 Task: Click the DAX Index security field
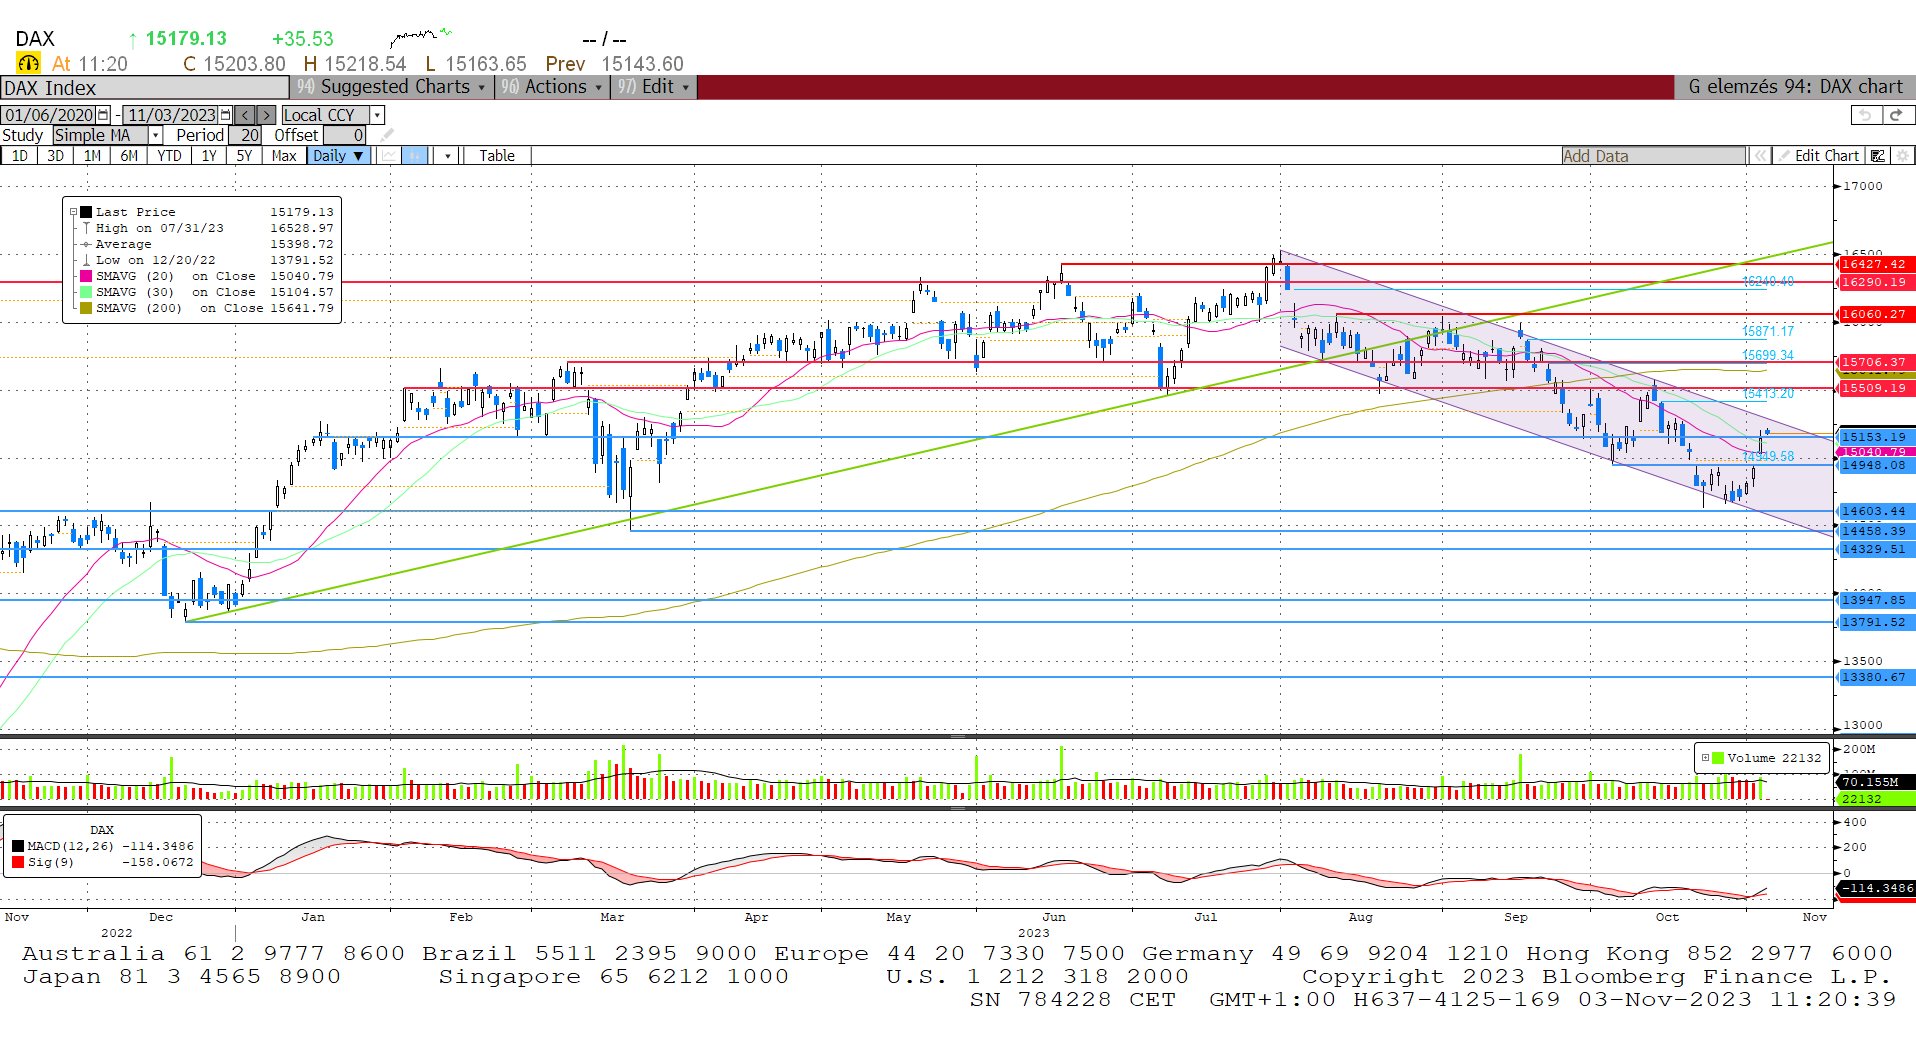[145, 88]
